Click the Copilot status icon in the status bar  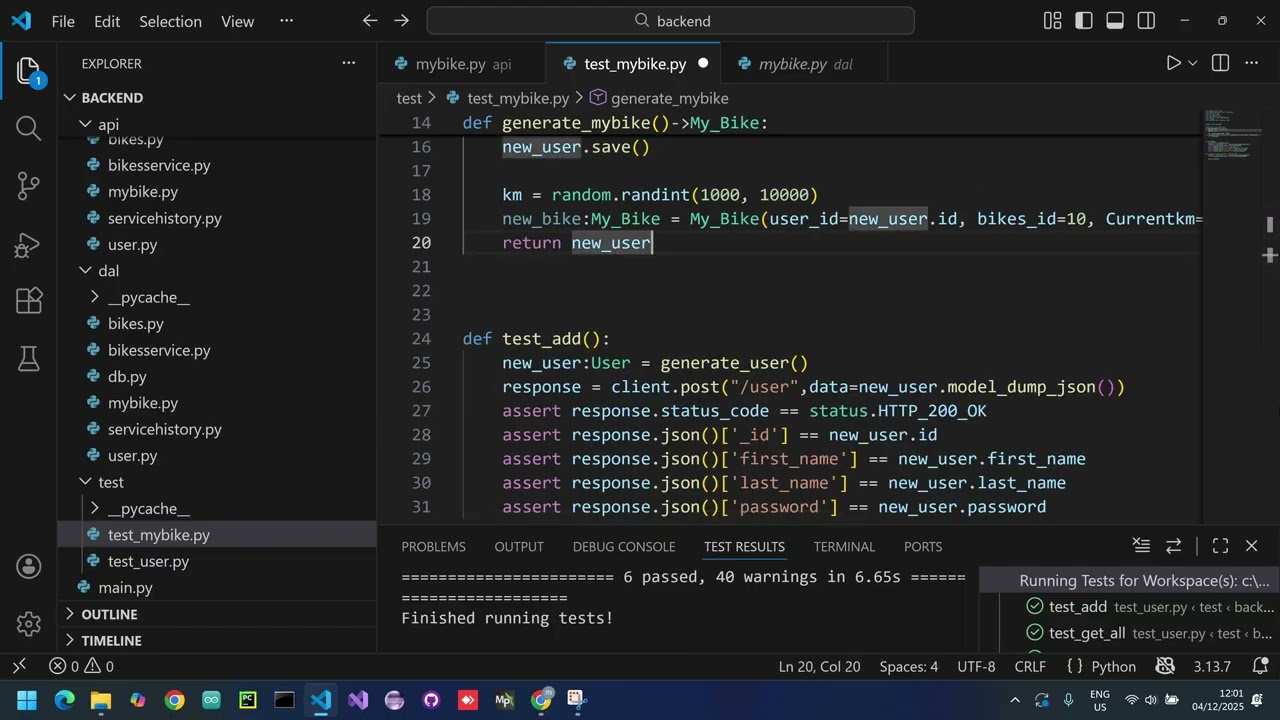[x=1165, y=666]
